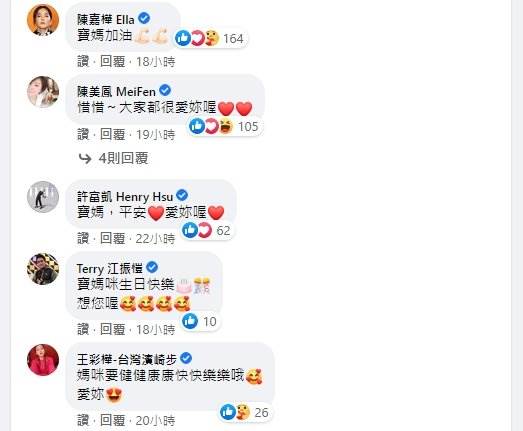523x431 pixels.
Task: Open the like count 10 on Terry's comment
Action: click(200, 322)
